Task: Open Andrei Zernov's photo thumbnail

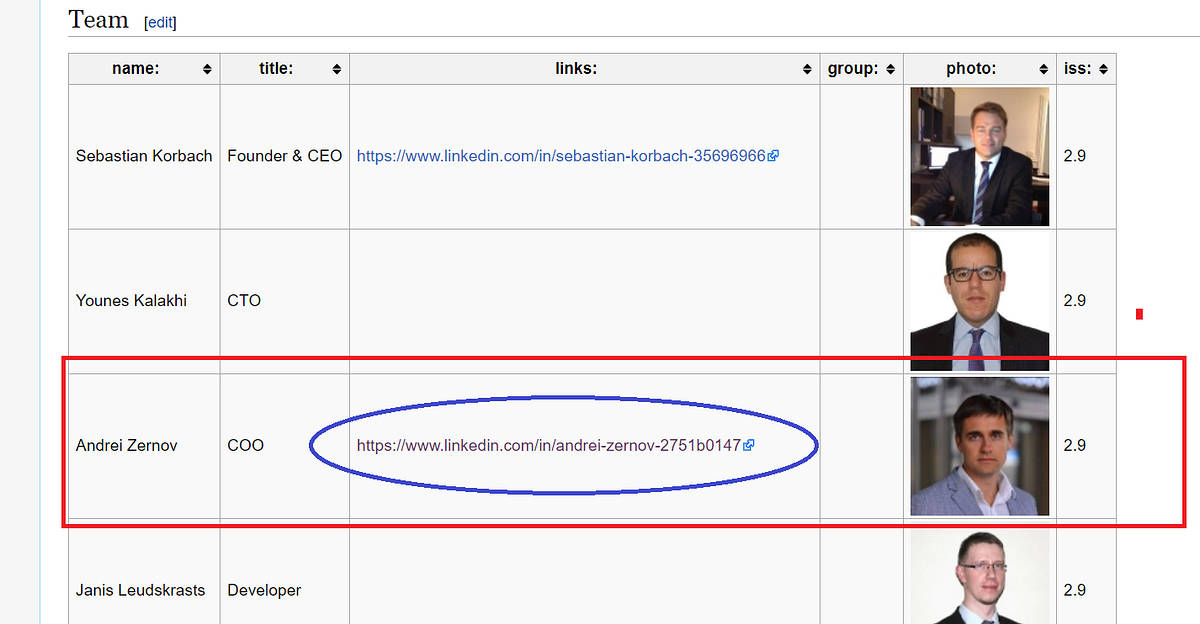Action: tap(980, 446)
